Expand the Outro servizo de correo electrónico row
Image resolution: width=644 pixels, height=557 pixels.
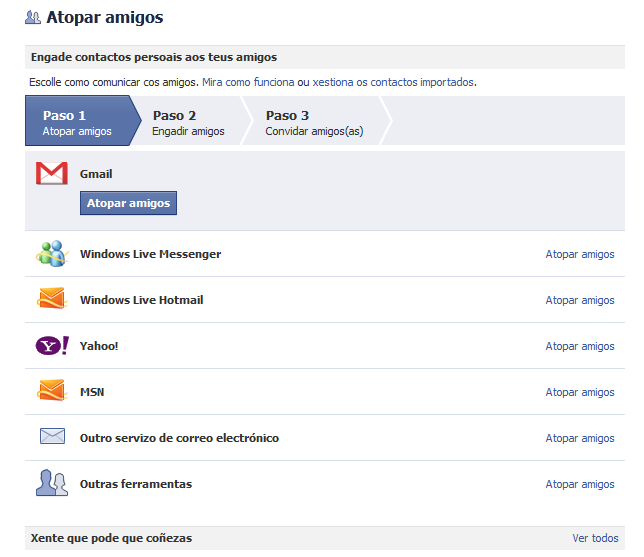179,438
